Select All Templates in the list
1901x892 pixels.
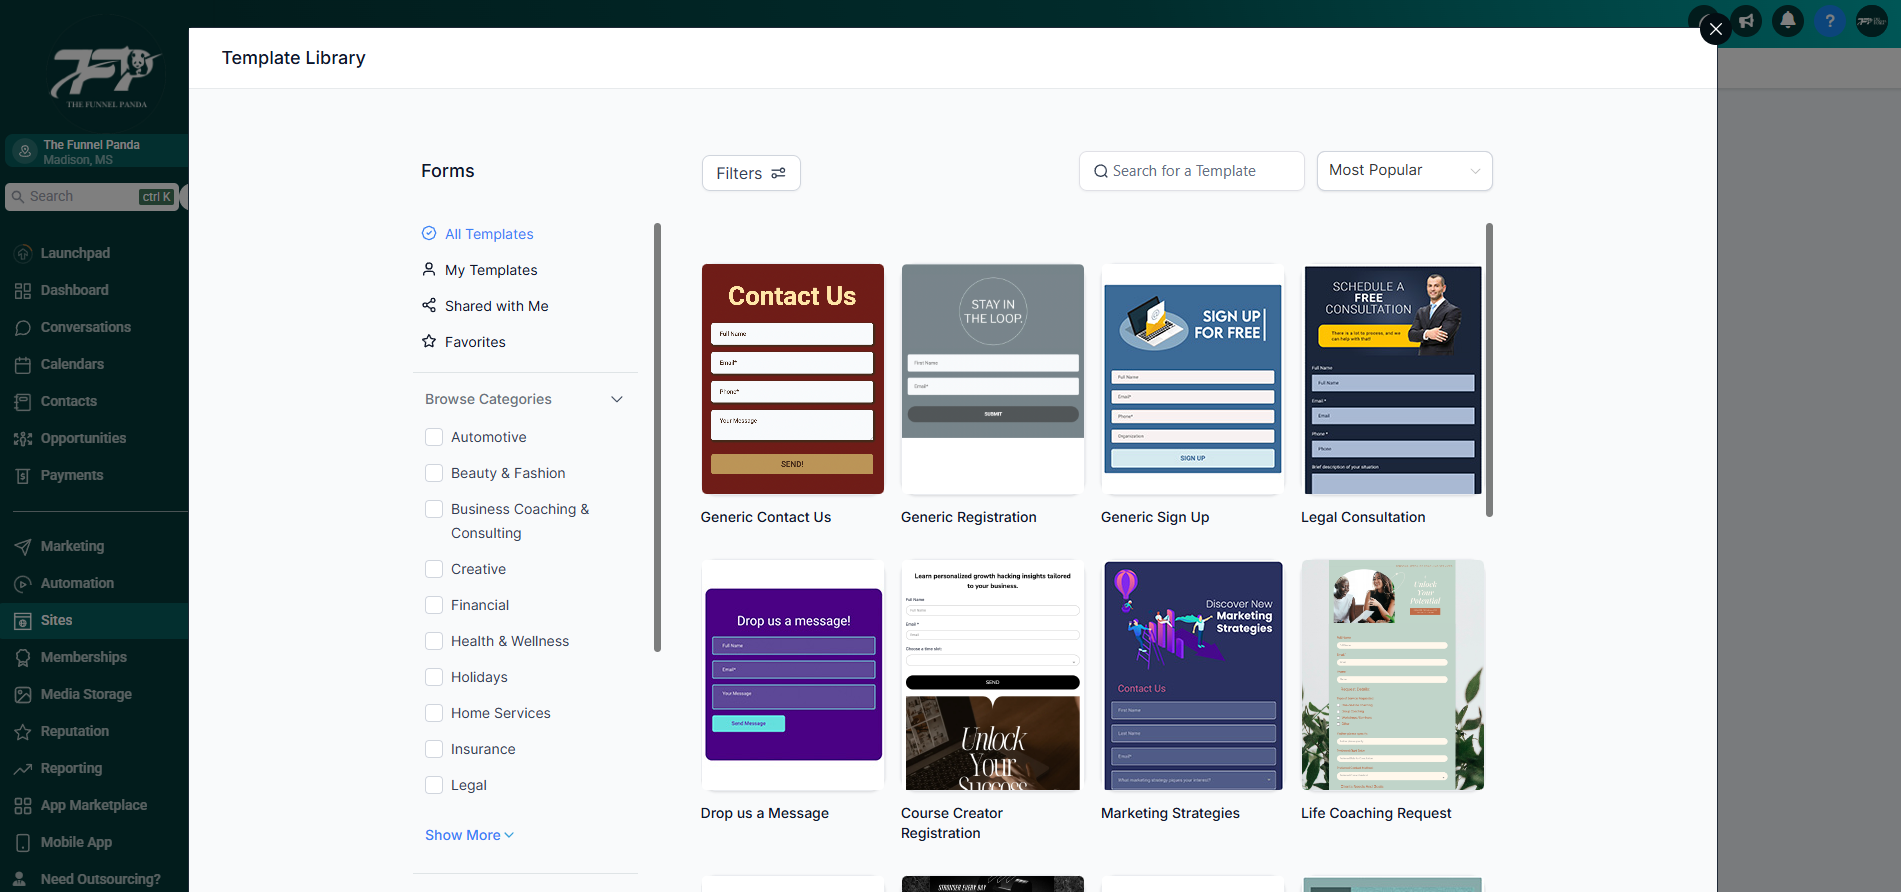[x=488, y=234]
